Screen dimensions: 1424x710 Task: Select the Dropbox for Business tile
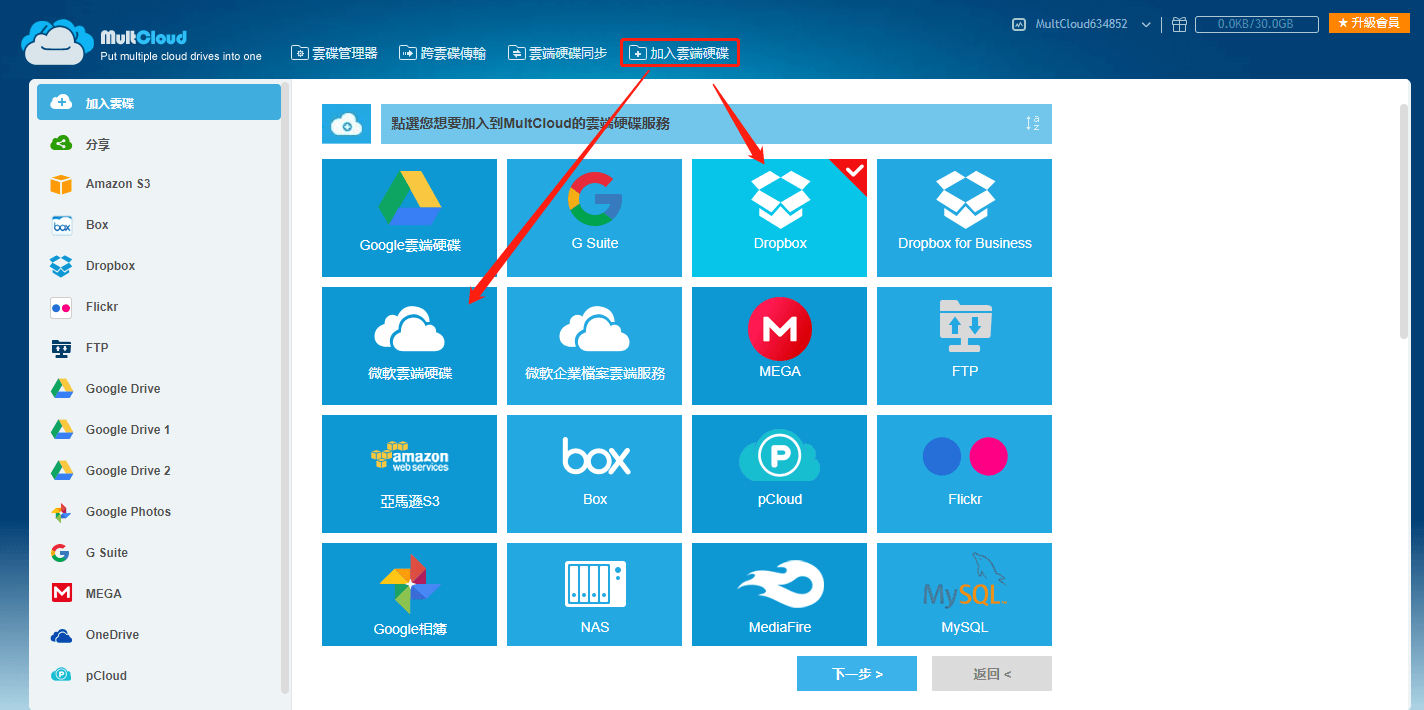pos(964,218)
